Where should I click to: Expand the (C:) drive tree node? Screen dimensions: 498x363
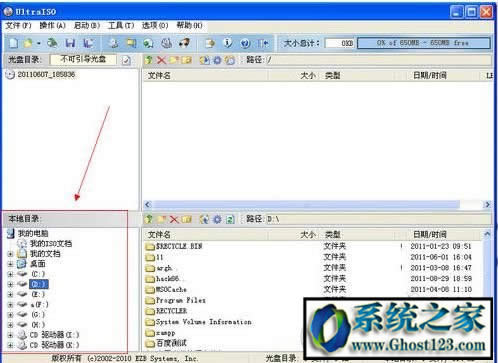point(10,274)
